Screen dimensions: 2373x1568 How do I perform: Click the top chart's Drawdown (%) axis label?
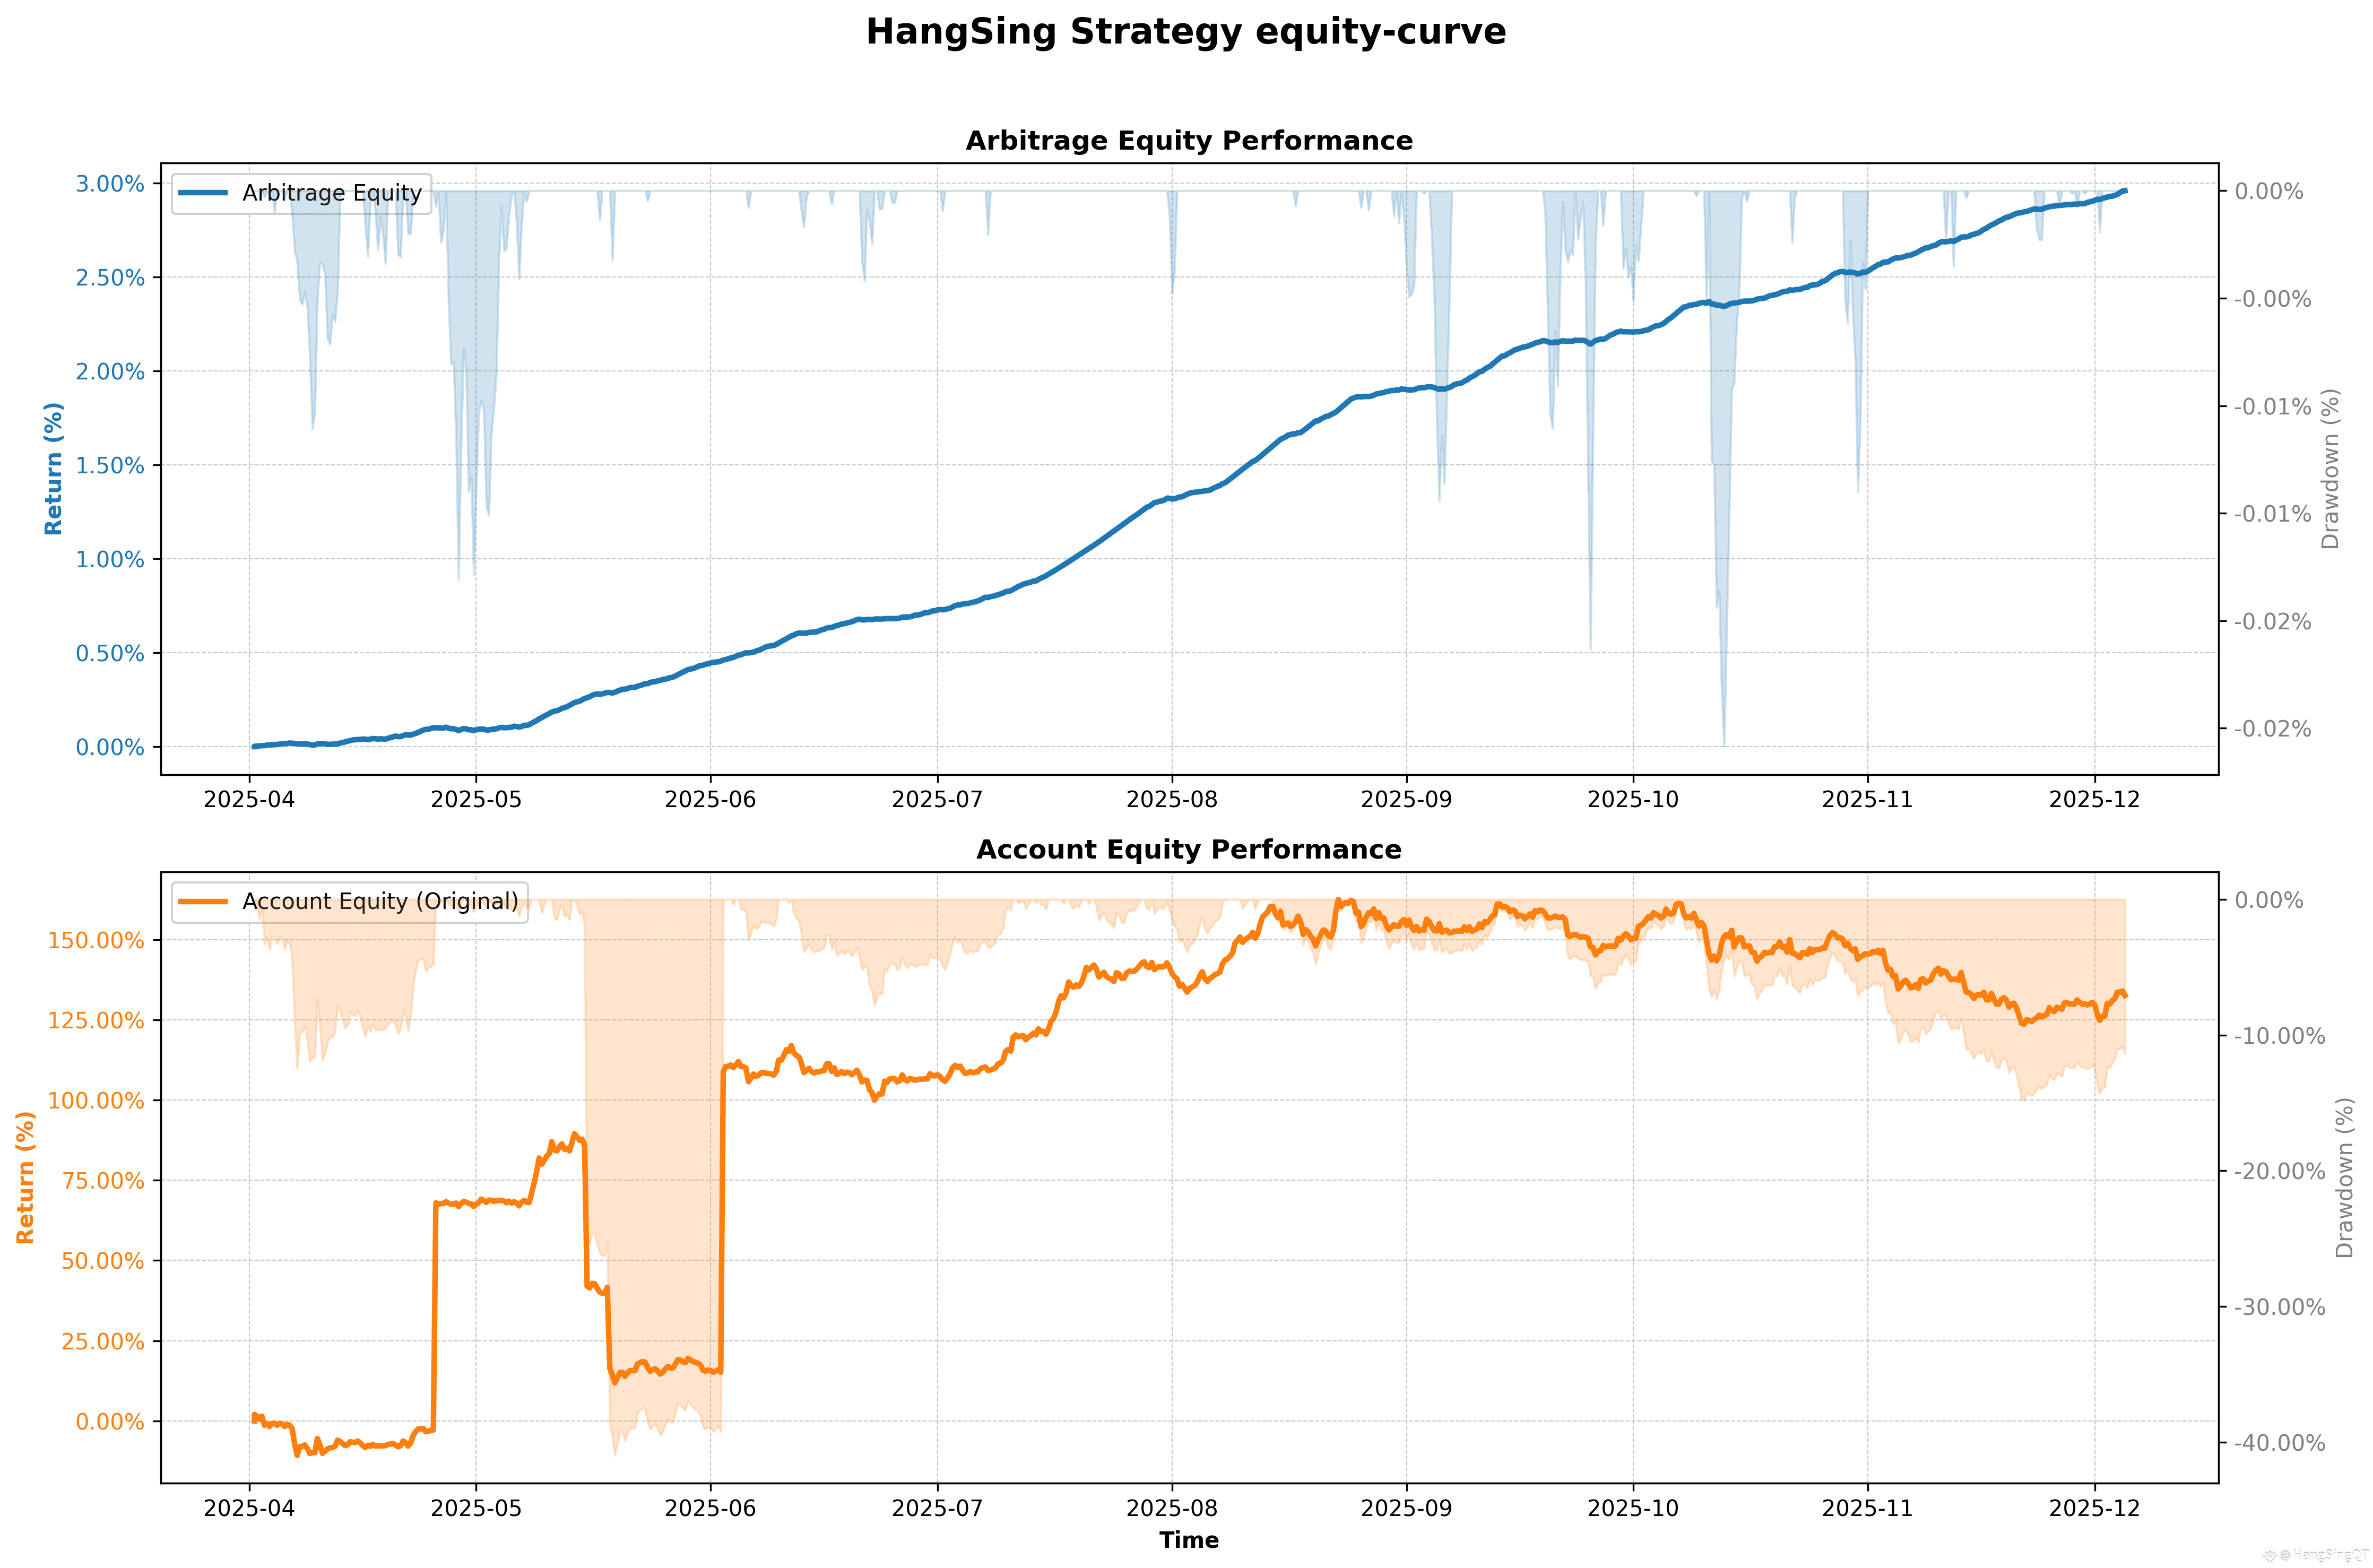[2330, 468]
